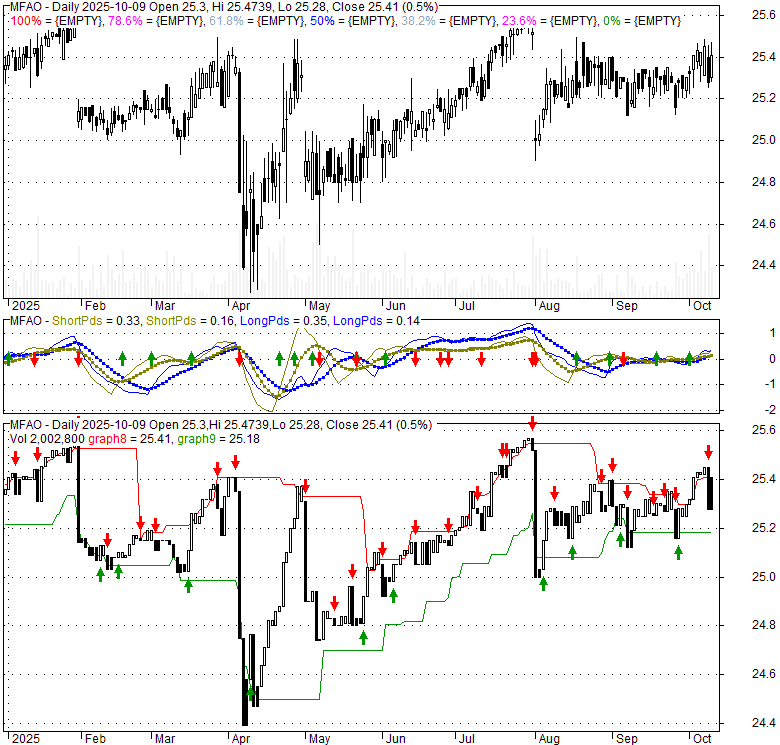This screenshot has width=780, height=745.
Task: Select the blue 'LongPds = 0.35' legend entry
Action: [x=283, y=321]
